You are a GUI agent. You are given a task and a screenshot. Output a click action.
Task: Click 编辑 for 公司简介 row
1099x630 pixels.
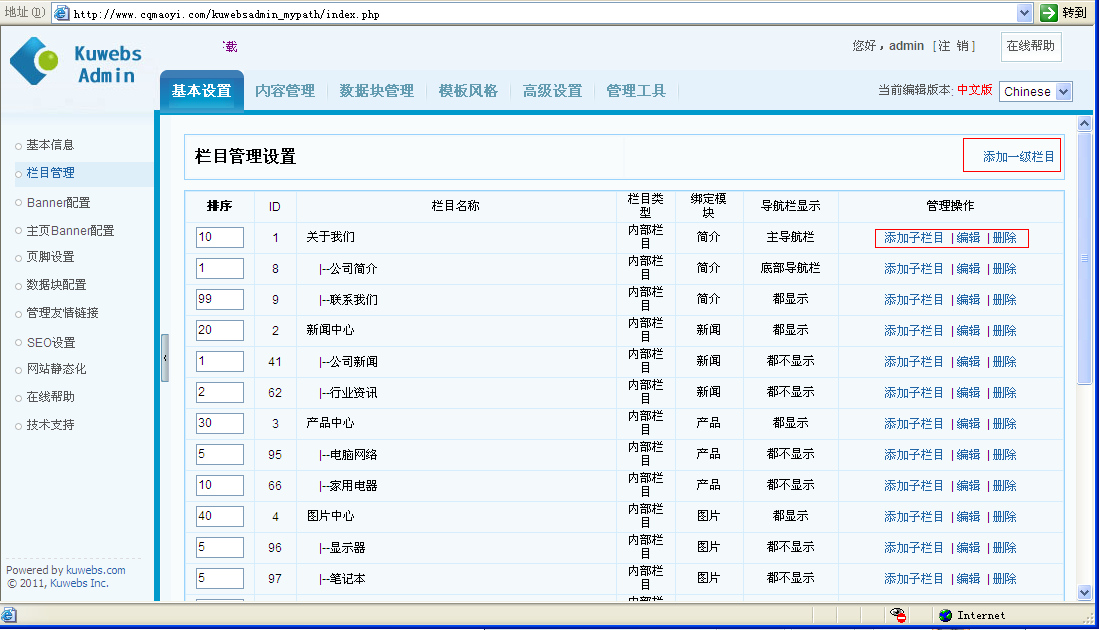point(969,269)
